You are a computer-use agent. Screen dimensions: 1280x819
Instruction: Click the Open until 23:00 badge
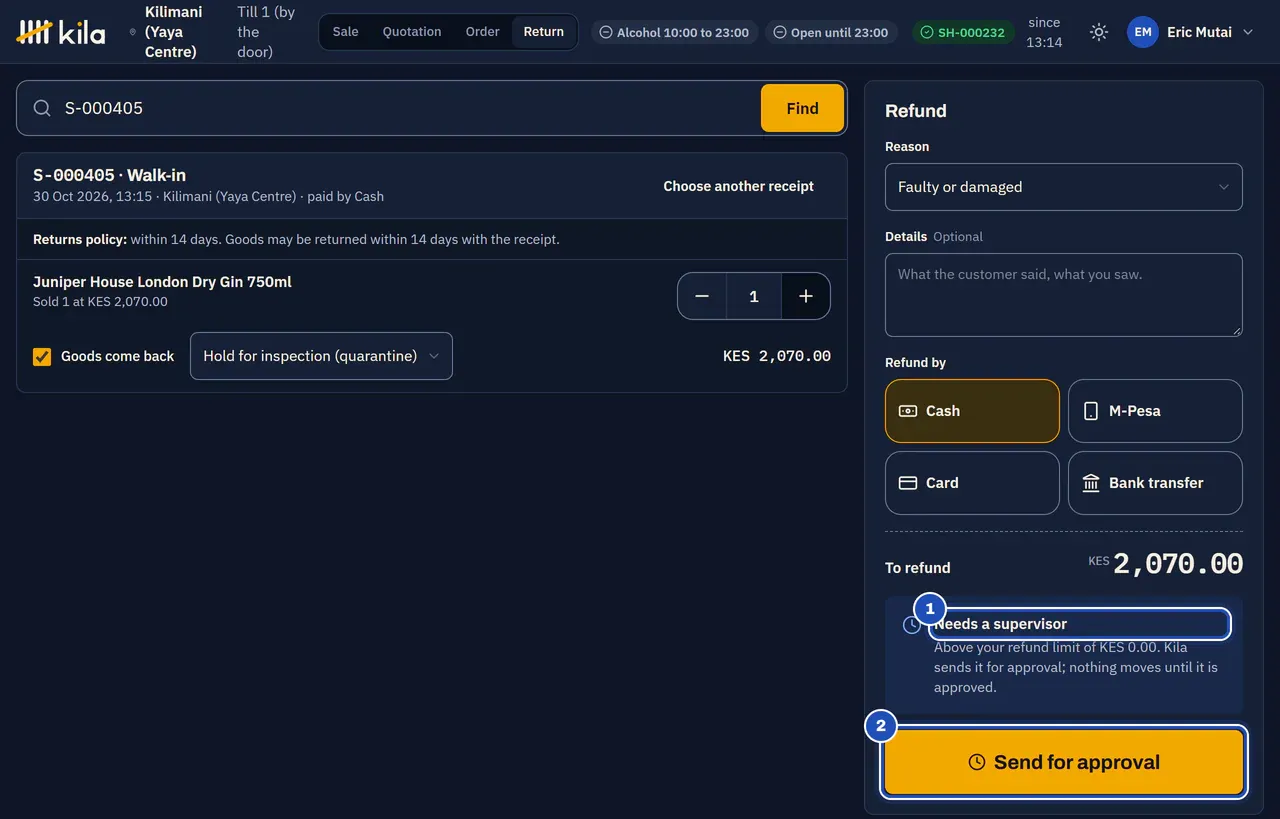click(x=831, y=32)
